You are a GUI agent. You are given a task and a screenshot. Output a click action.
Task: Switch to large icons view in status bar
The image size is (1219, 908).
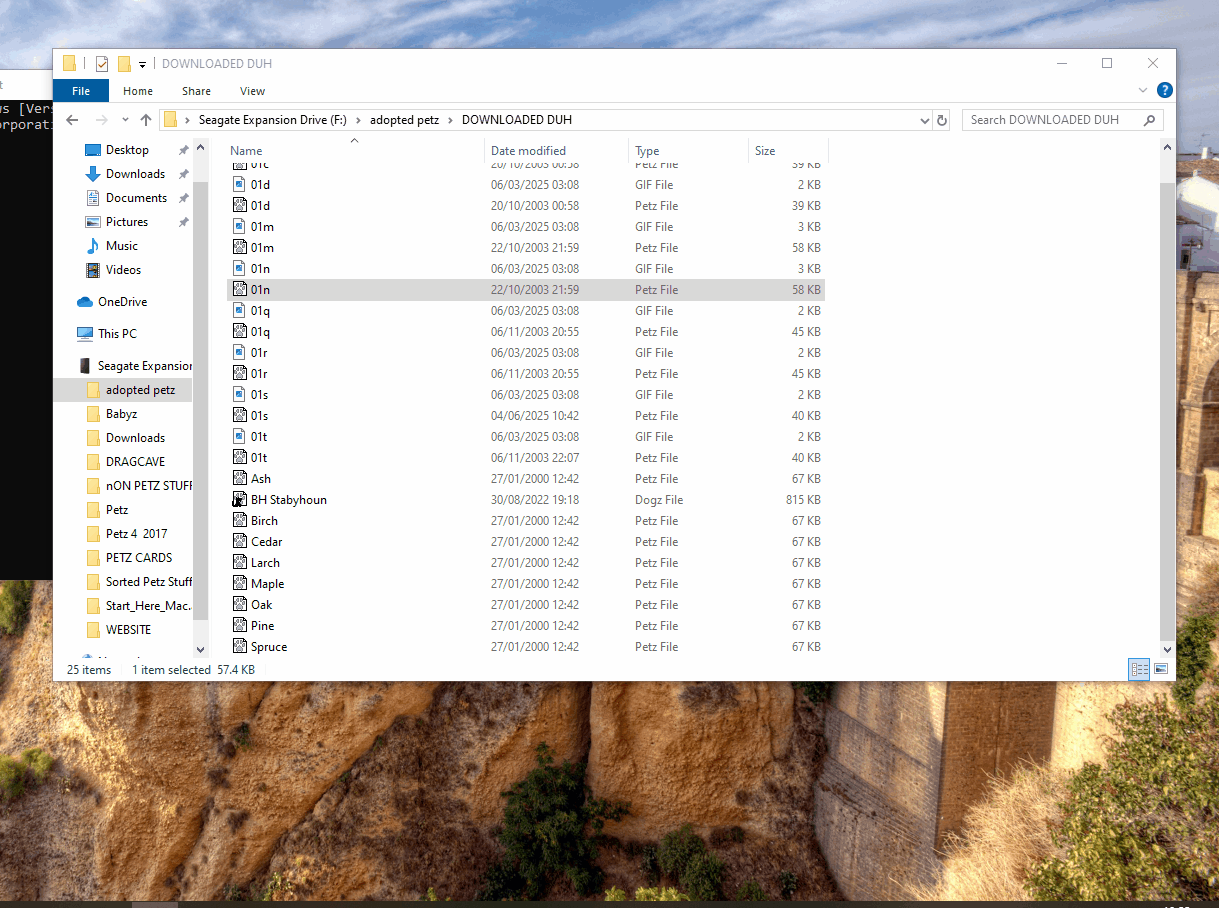tap(1161, 669)
